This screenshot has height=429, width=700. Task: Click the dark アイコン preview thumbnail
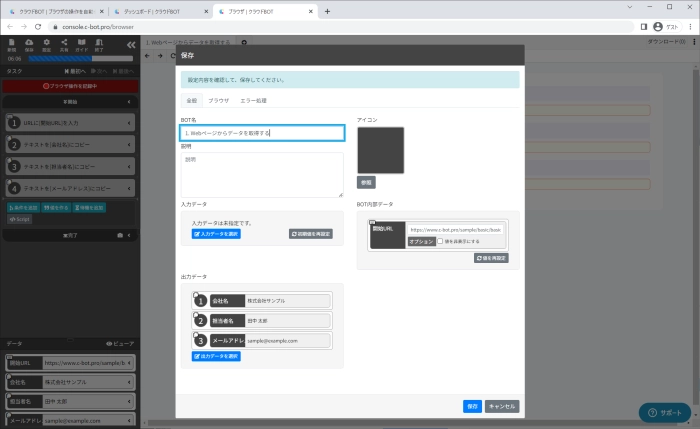[x=380, y=150]
